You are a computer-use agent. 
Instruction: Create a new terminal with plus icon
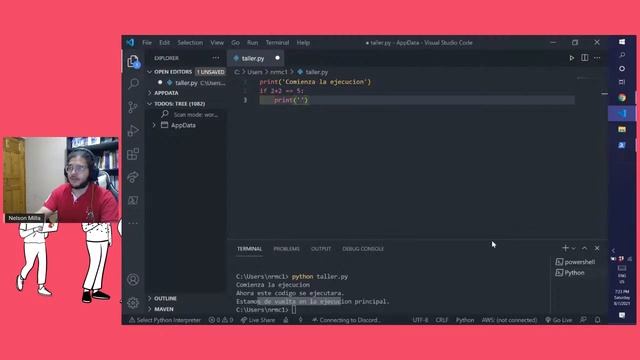565,248
